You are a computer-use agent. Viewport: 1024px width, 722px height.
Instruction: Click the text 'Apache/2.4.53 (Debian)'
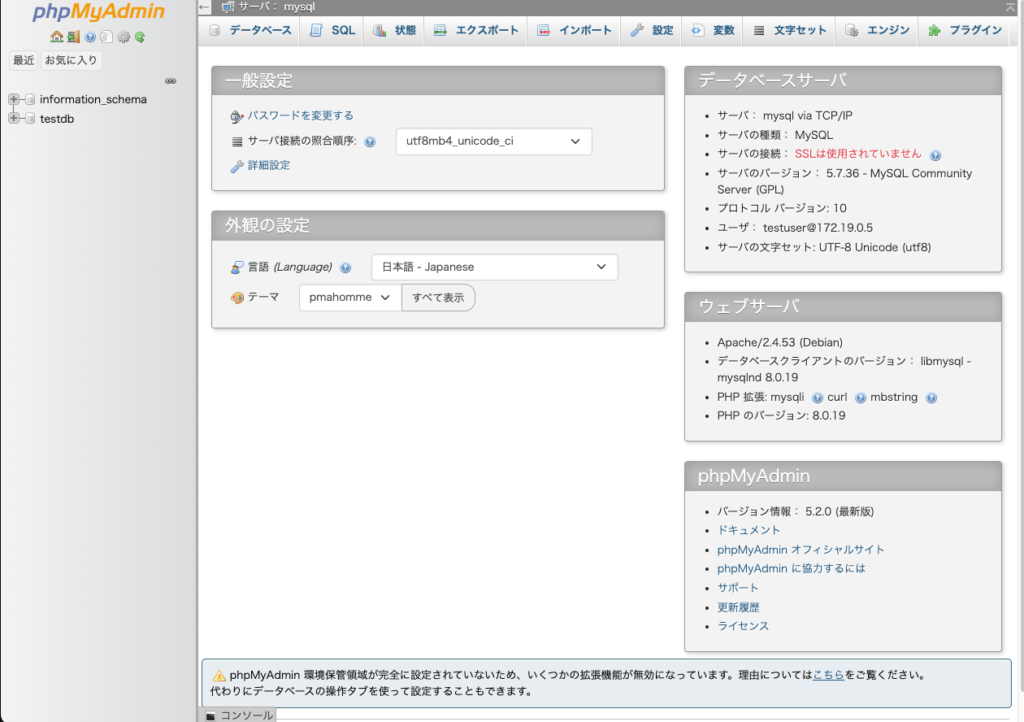(x=780, y=342)
